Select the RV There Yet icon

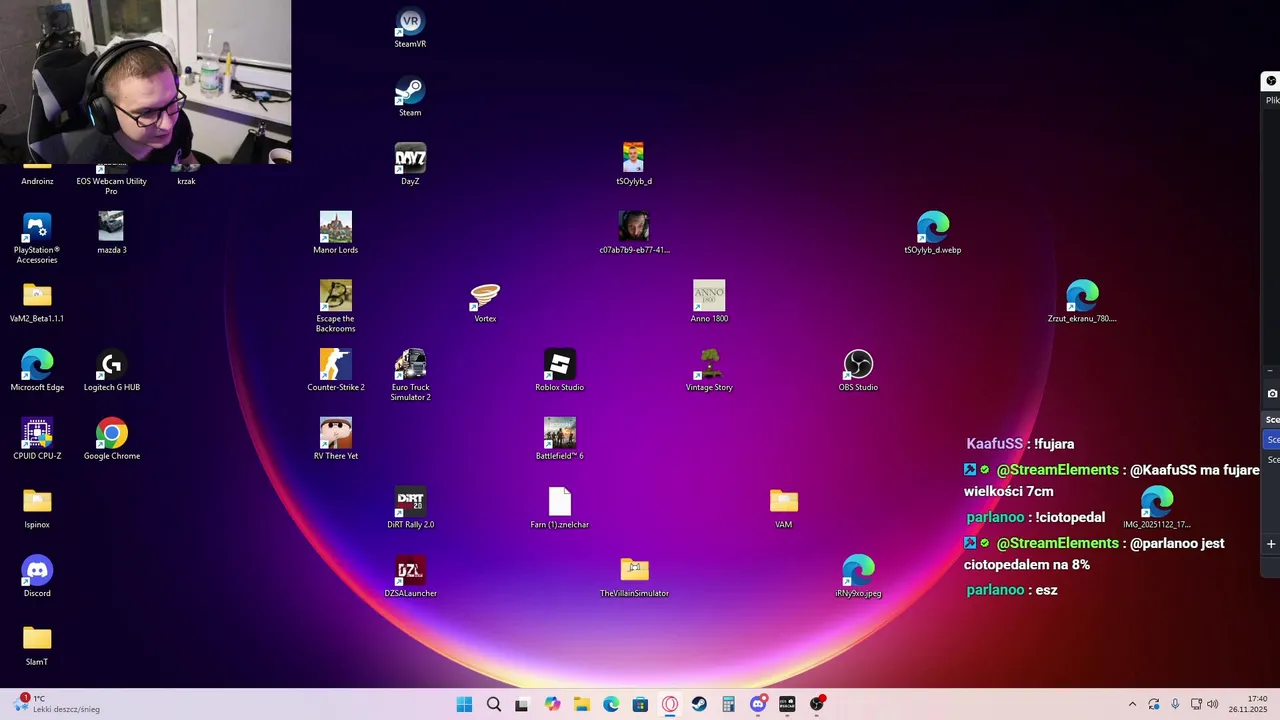336,440
